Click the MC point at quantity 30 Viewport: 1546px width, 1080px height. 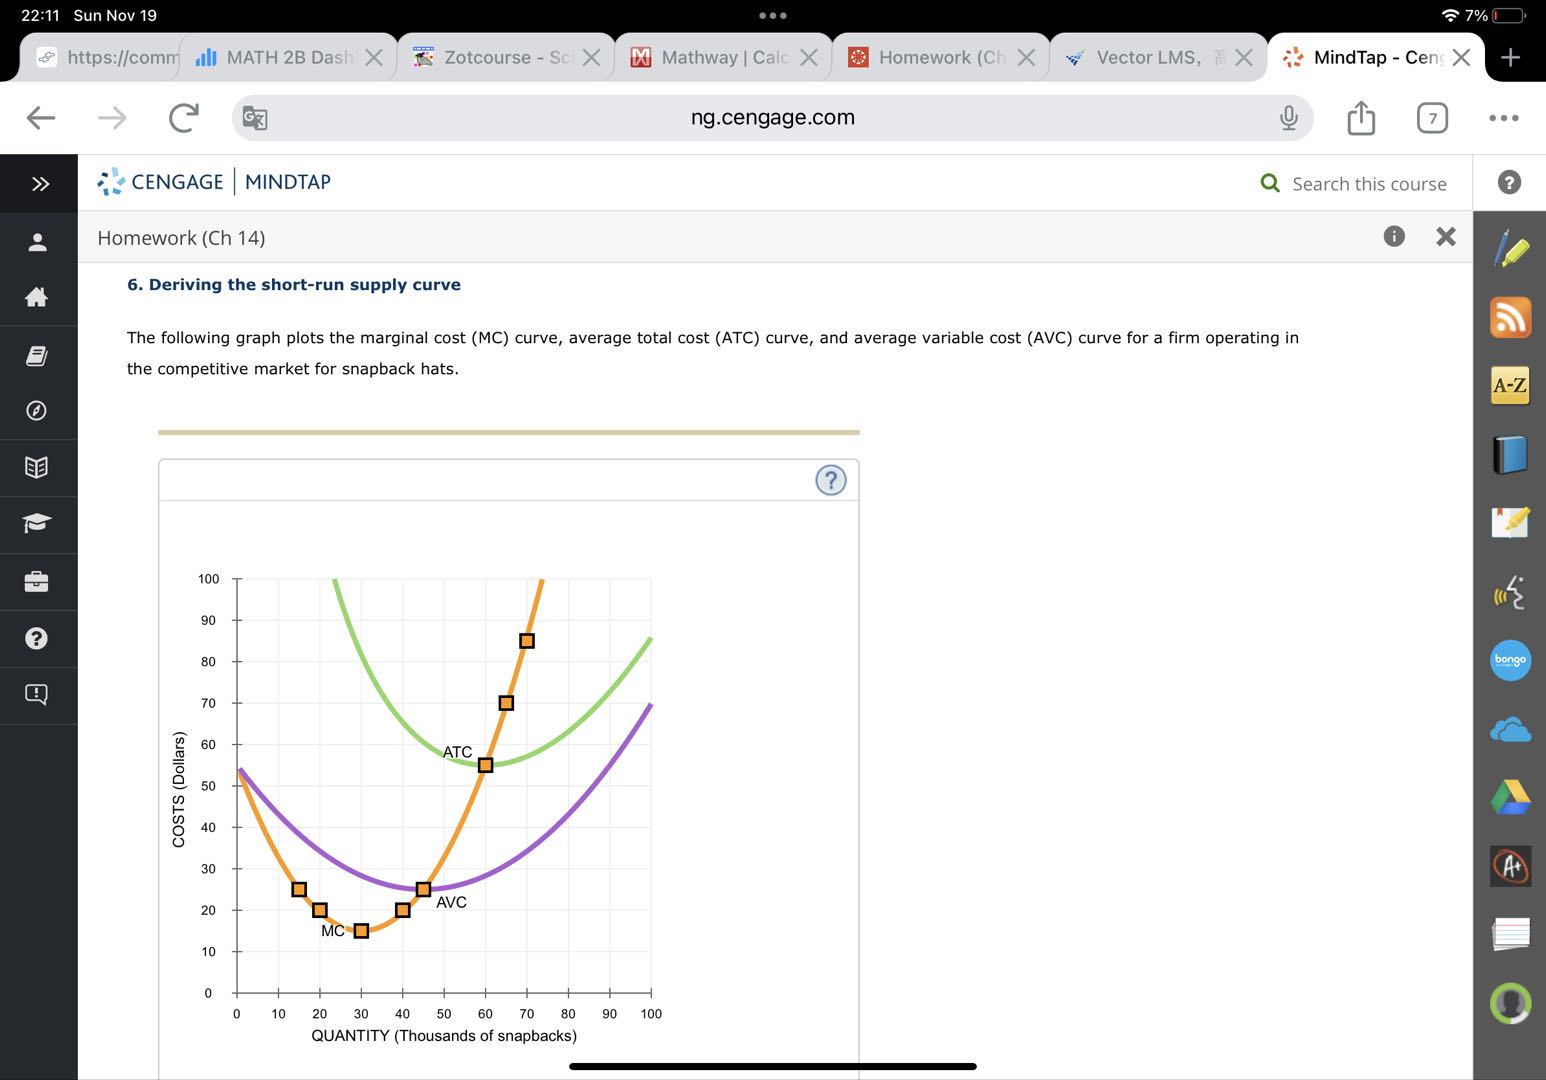click(x=361, y=931)
